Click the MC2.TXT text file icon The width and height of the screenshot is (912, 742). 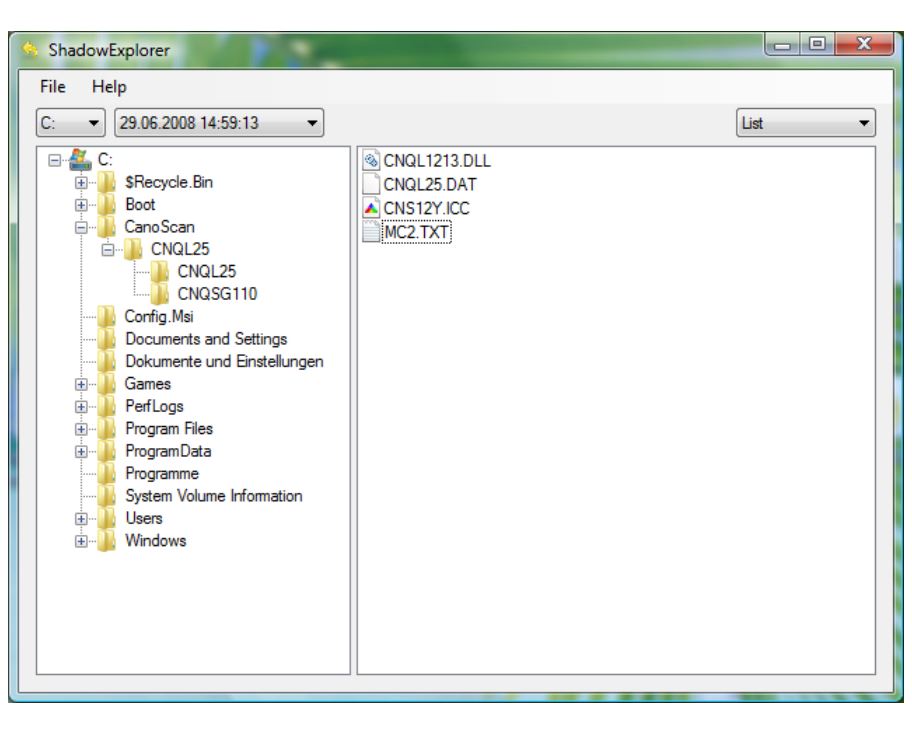(x=370, y=231)
